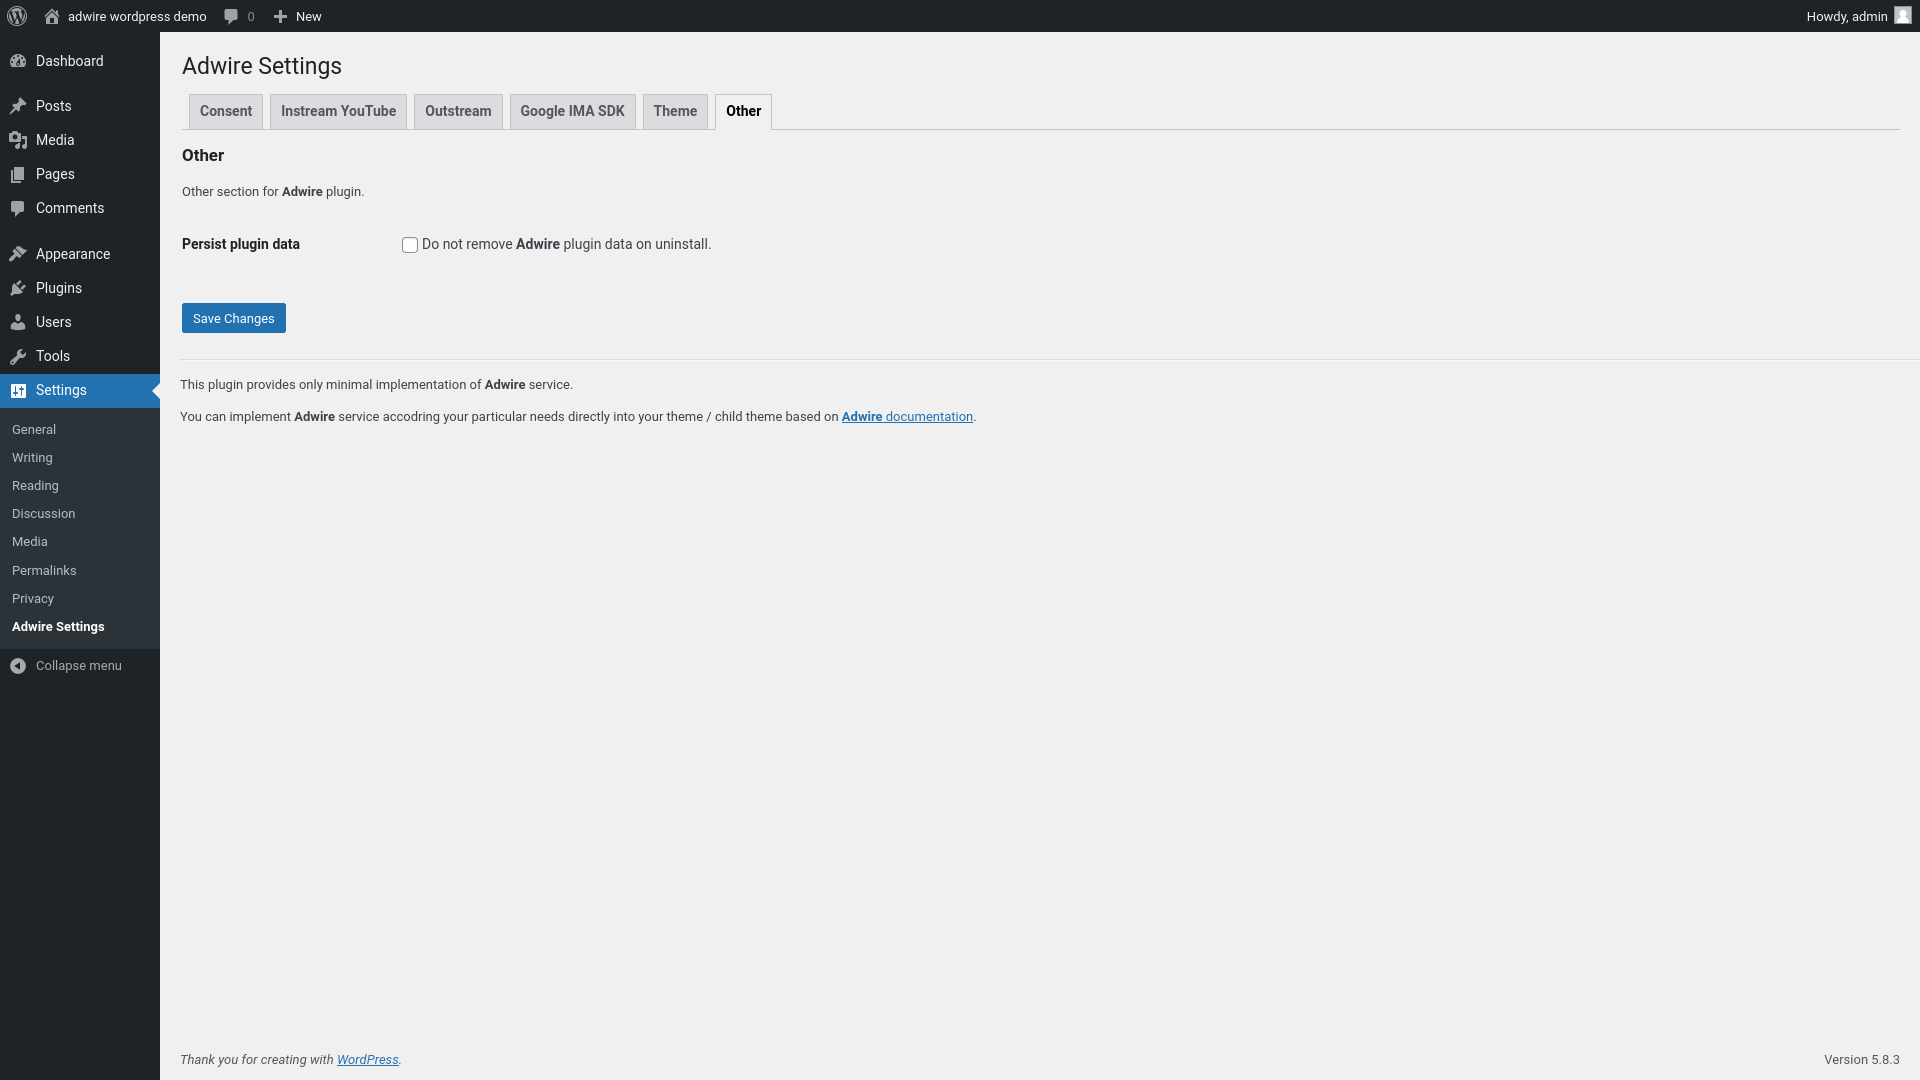Click the Plugins plug icon

click(18, 288)
